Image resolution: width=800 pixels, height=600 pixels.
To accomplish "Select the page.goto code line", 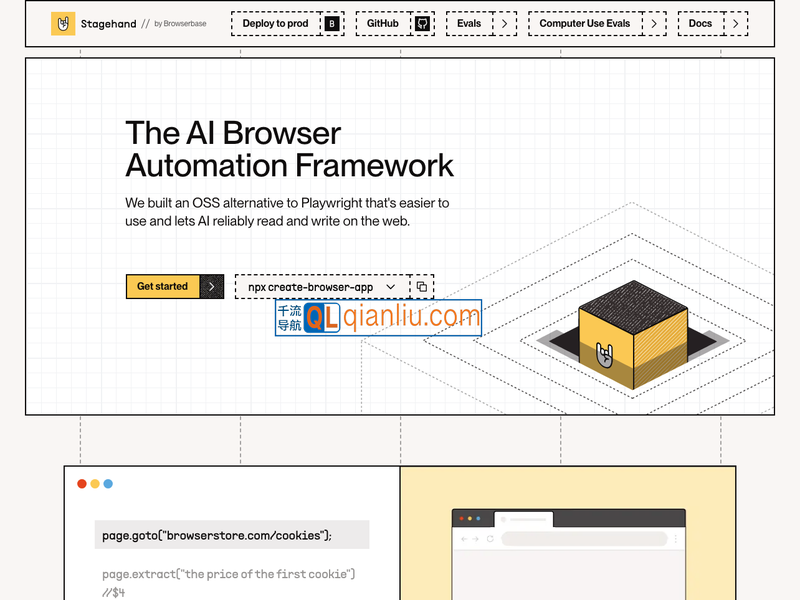I will click(217, 535).
